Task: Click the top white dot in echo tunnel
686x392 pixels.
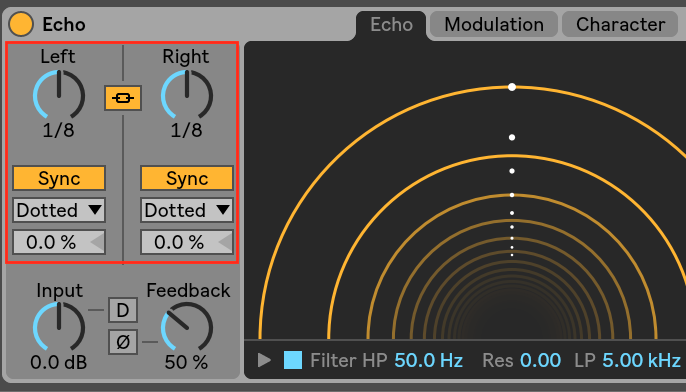Action: tap(512, 87)
